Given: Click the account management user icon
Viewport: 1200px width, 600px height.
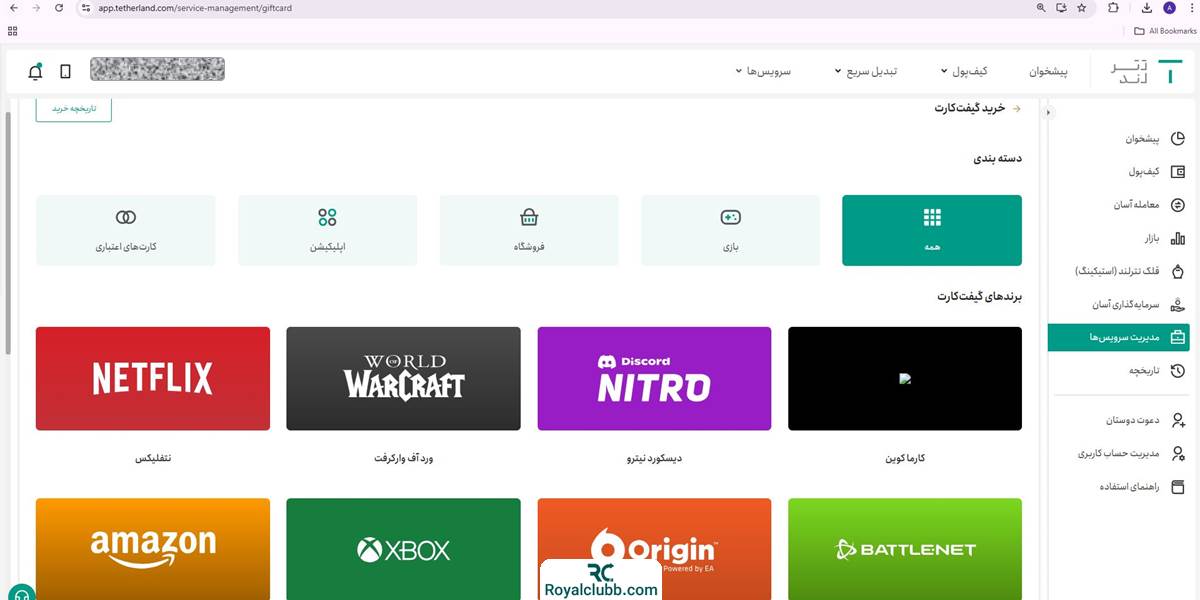Looking at the screenshot, I should pyautogui.click(x=1177, y=453).
